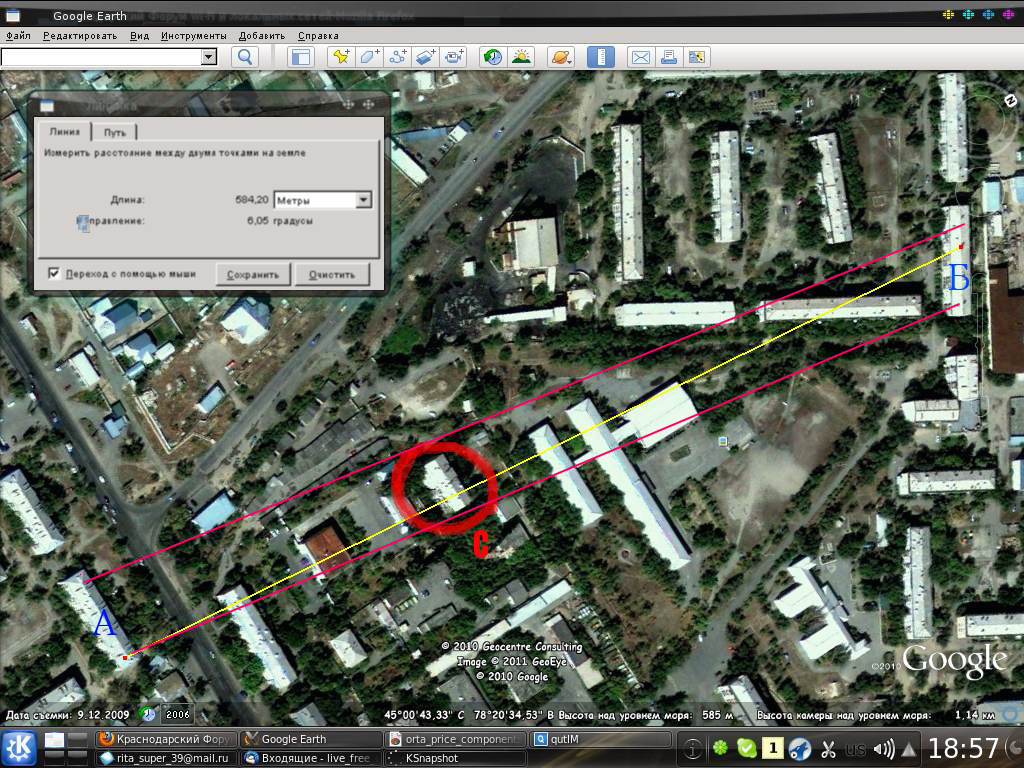Click the heading value 6,05 градусы
Image resolution: width=1024 pixels, height=768 pixels.
(280, 221)
